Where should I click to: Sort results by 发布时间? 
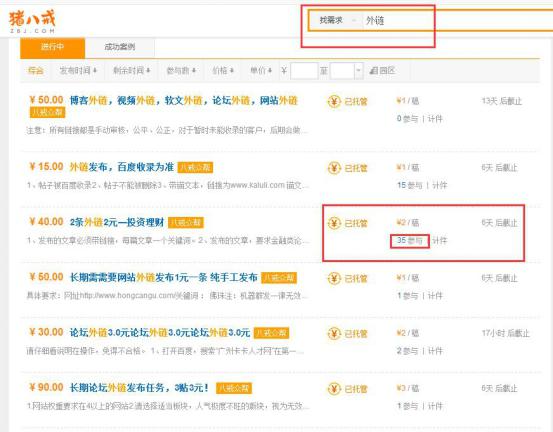coord(78,71)
